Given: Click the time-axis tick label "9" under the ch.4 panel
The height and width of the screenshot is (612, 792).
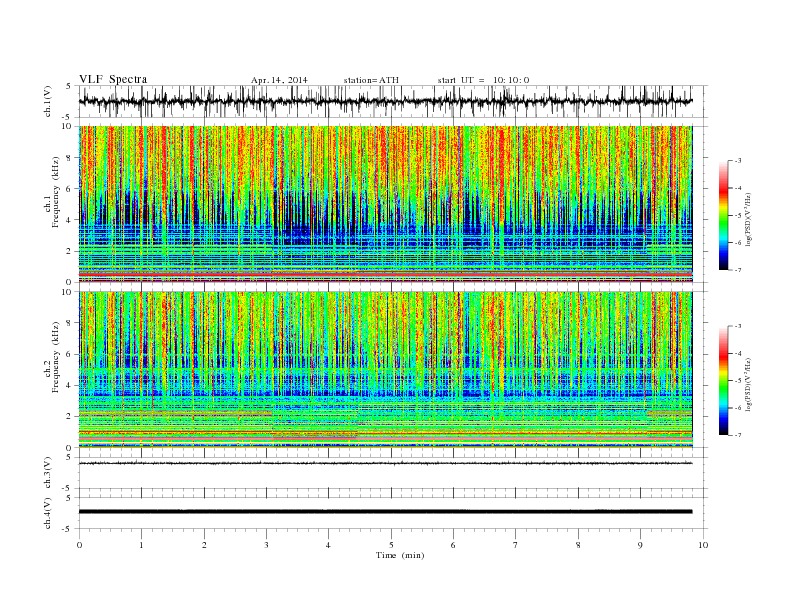Looking at the screenshot, I should tap(640, 545).
